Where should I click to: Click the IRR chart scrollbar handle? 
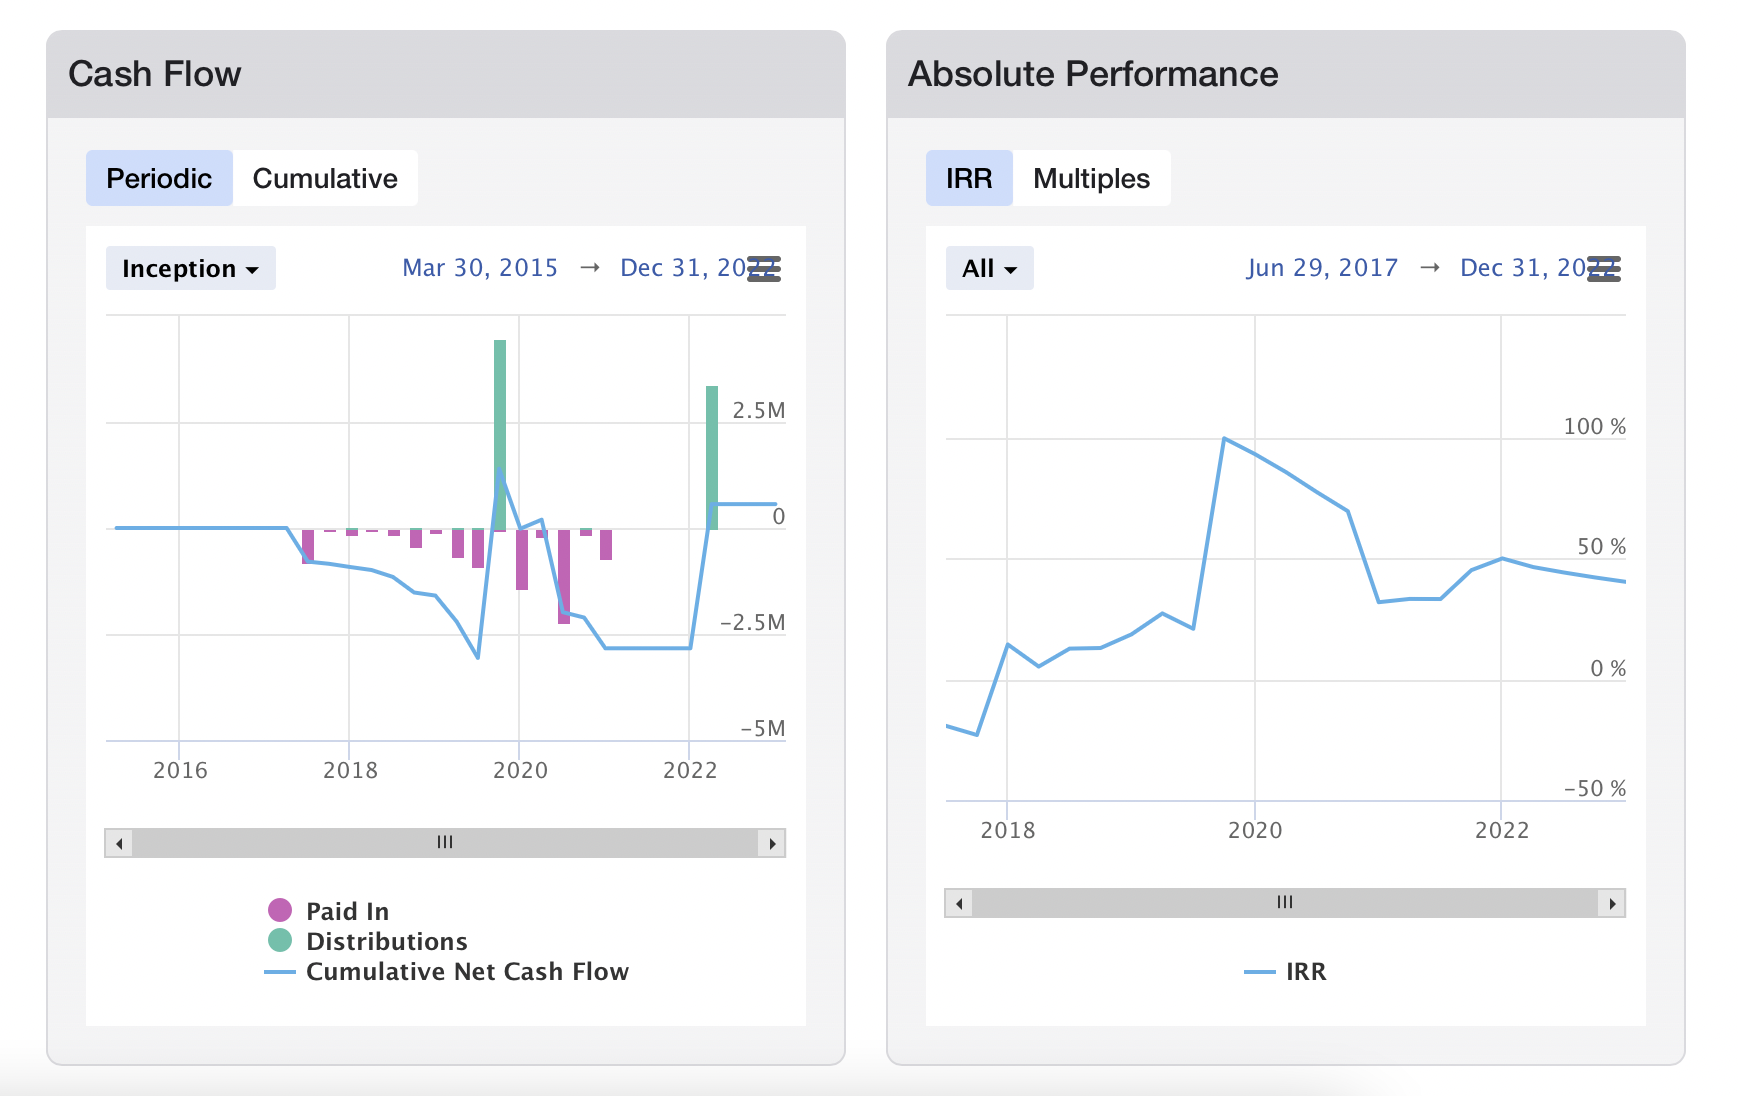tap(1285, 903)
